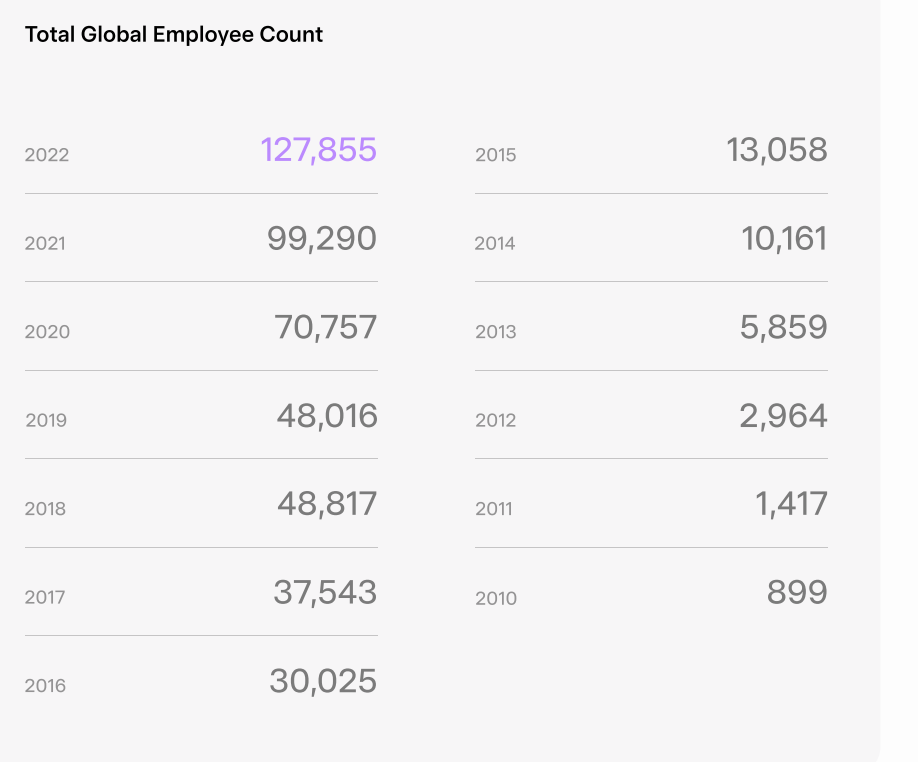Click the 99,290 figure for 2021

(x=321, y=239)
